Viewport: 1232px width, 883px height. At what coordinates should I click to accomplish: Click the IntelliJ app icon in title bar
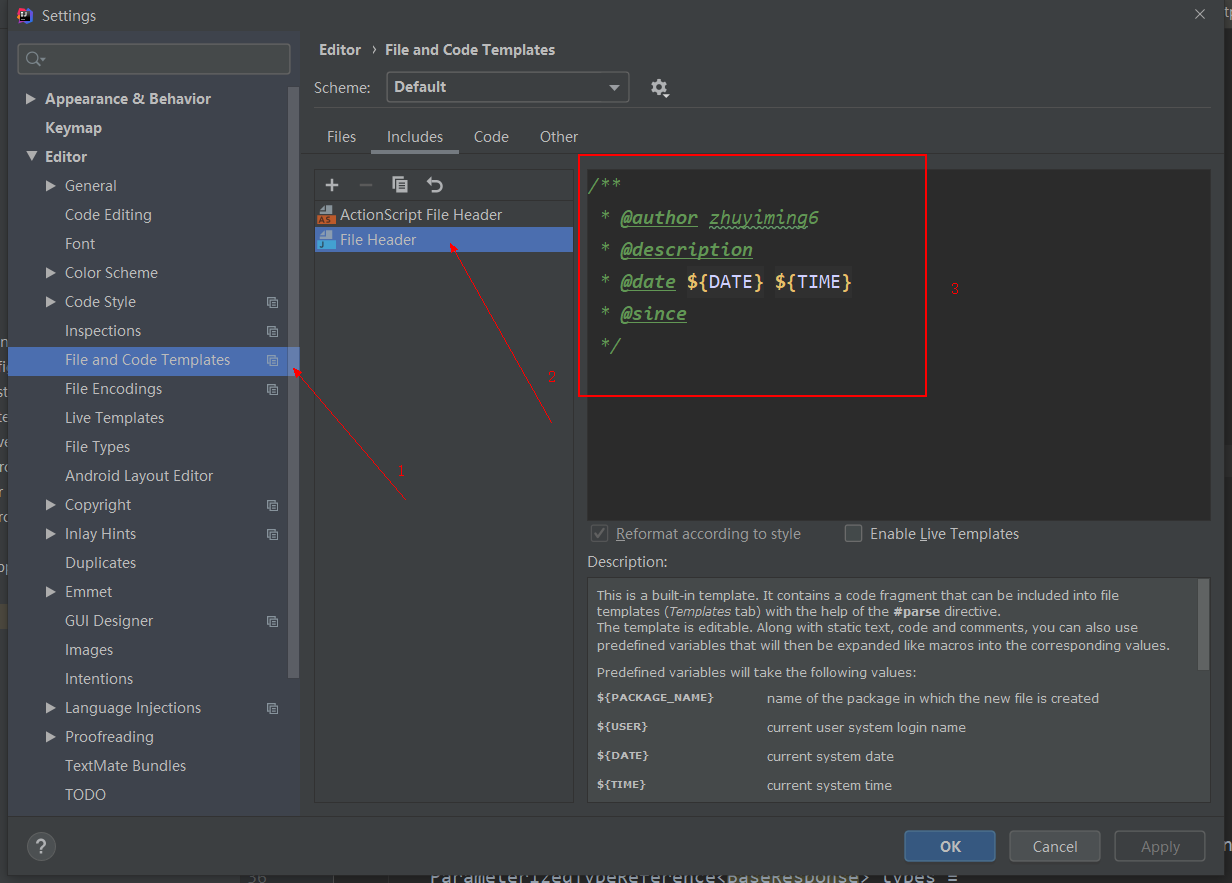click(x=26, y=15)
